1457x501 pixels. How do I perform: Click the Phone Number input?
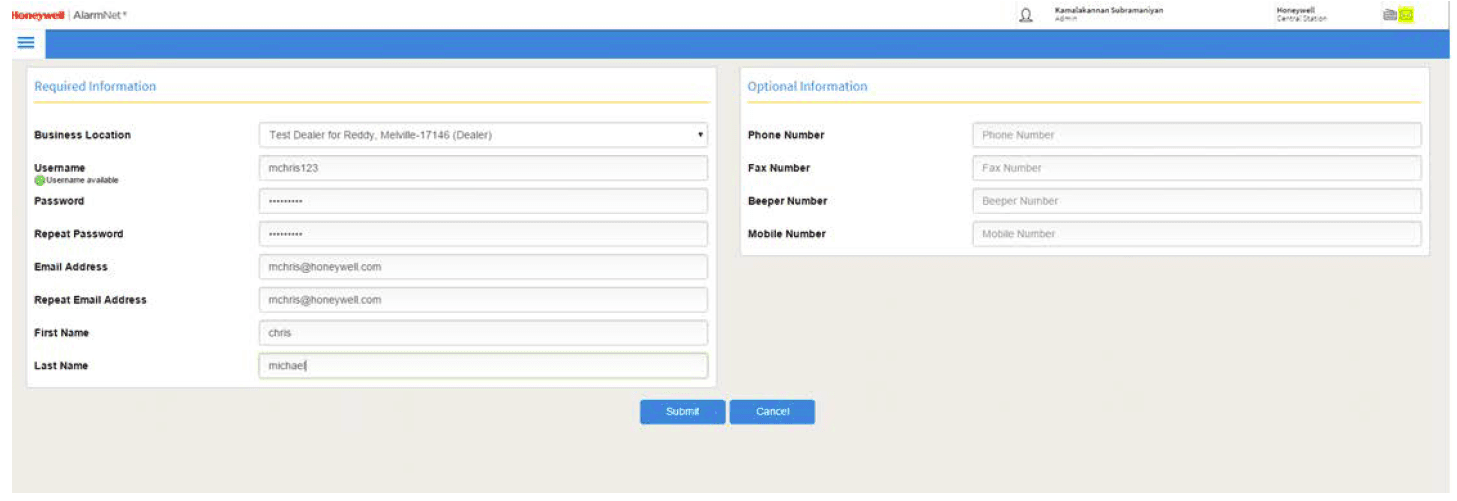(x=1195, y=135)
